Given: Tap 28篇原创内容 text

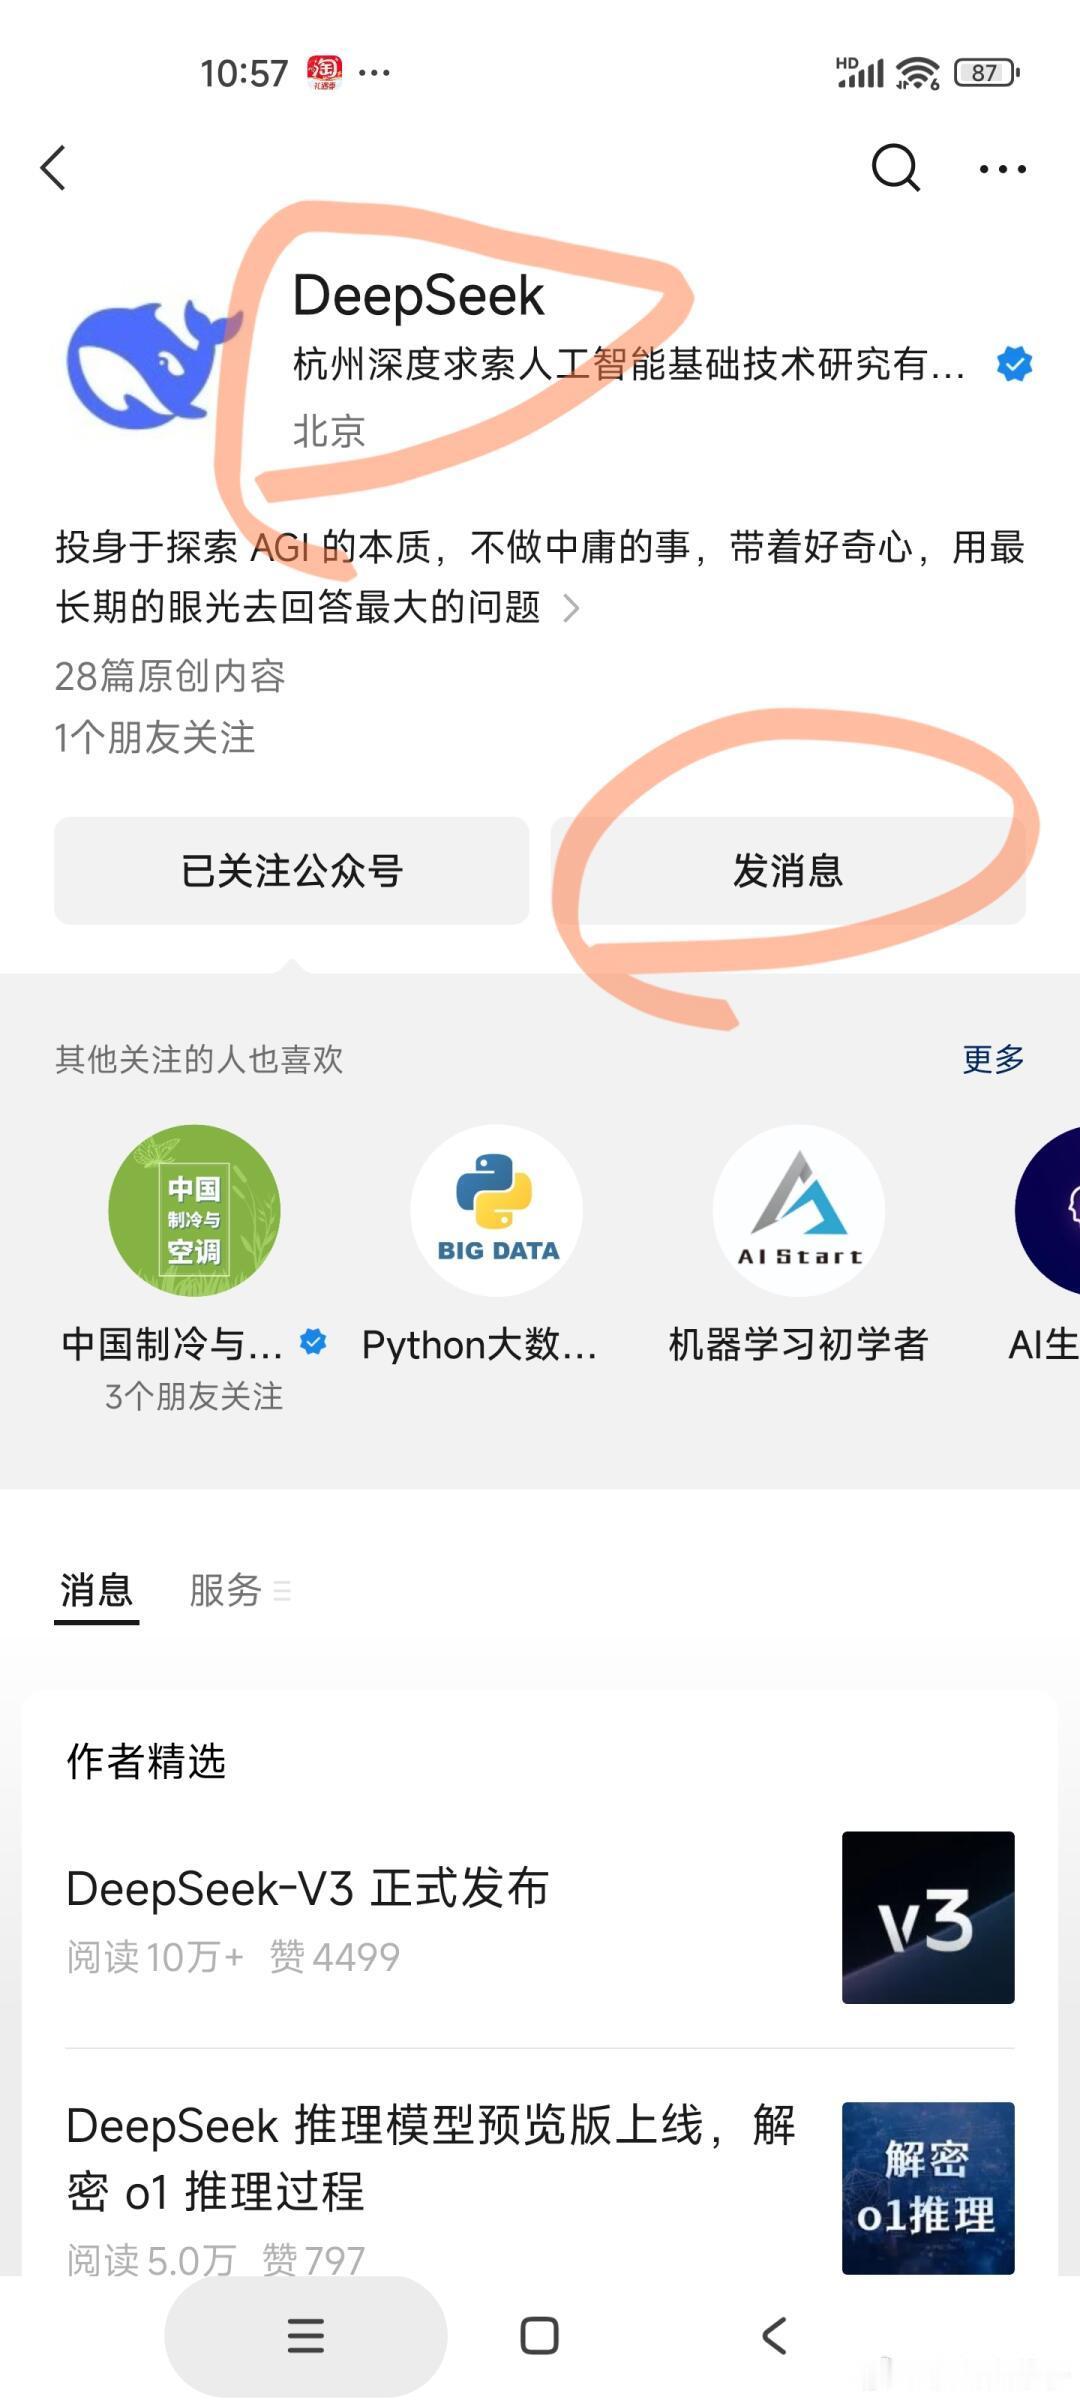Looking at the screenshot, I should click(170, 676).
